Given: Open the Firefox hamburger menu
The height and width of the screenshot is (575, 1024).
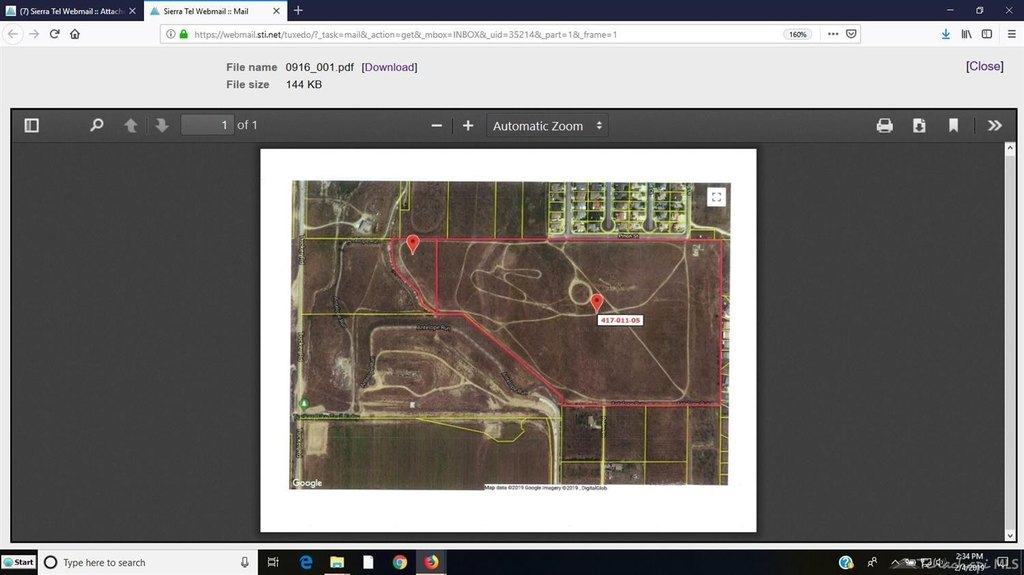Looking at the screenshot, I should 1011,33.
